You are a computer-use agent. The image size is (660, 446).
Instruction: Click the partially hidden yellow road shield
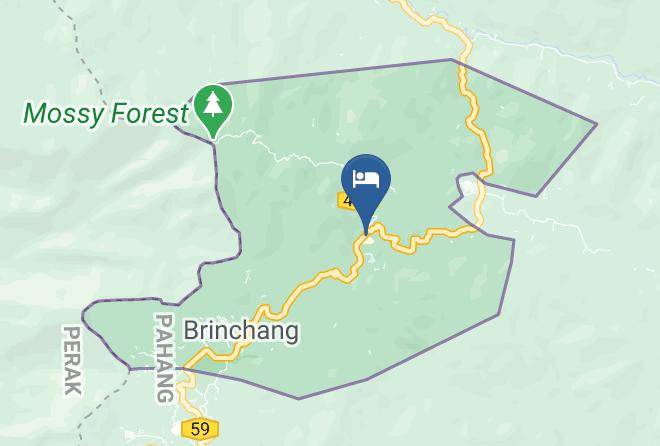[x=347, y=200]
